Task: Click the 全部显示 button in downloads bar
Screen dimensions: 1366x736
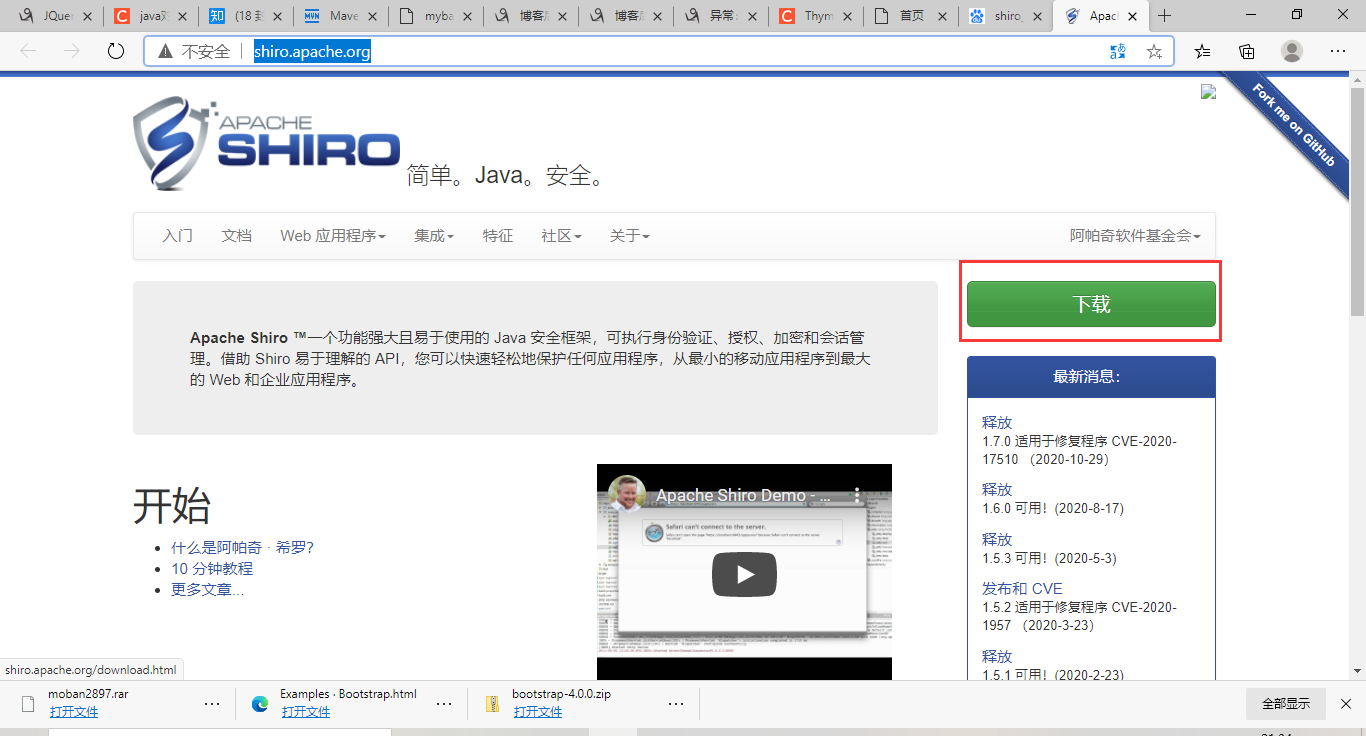Action: coord(1286,703)
